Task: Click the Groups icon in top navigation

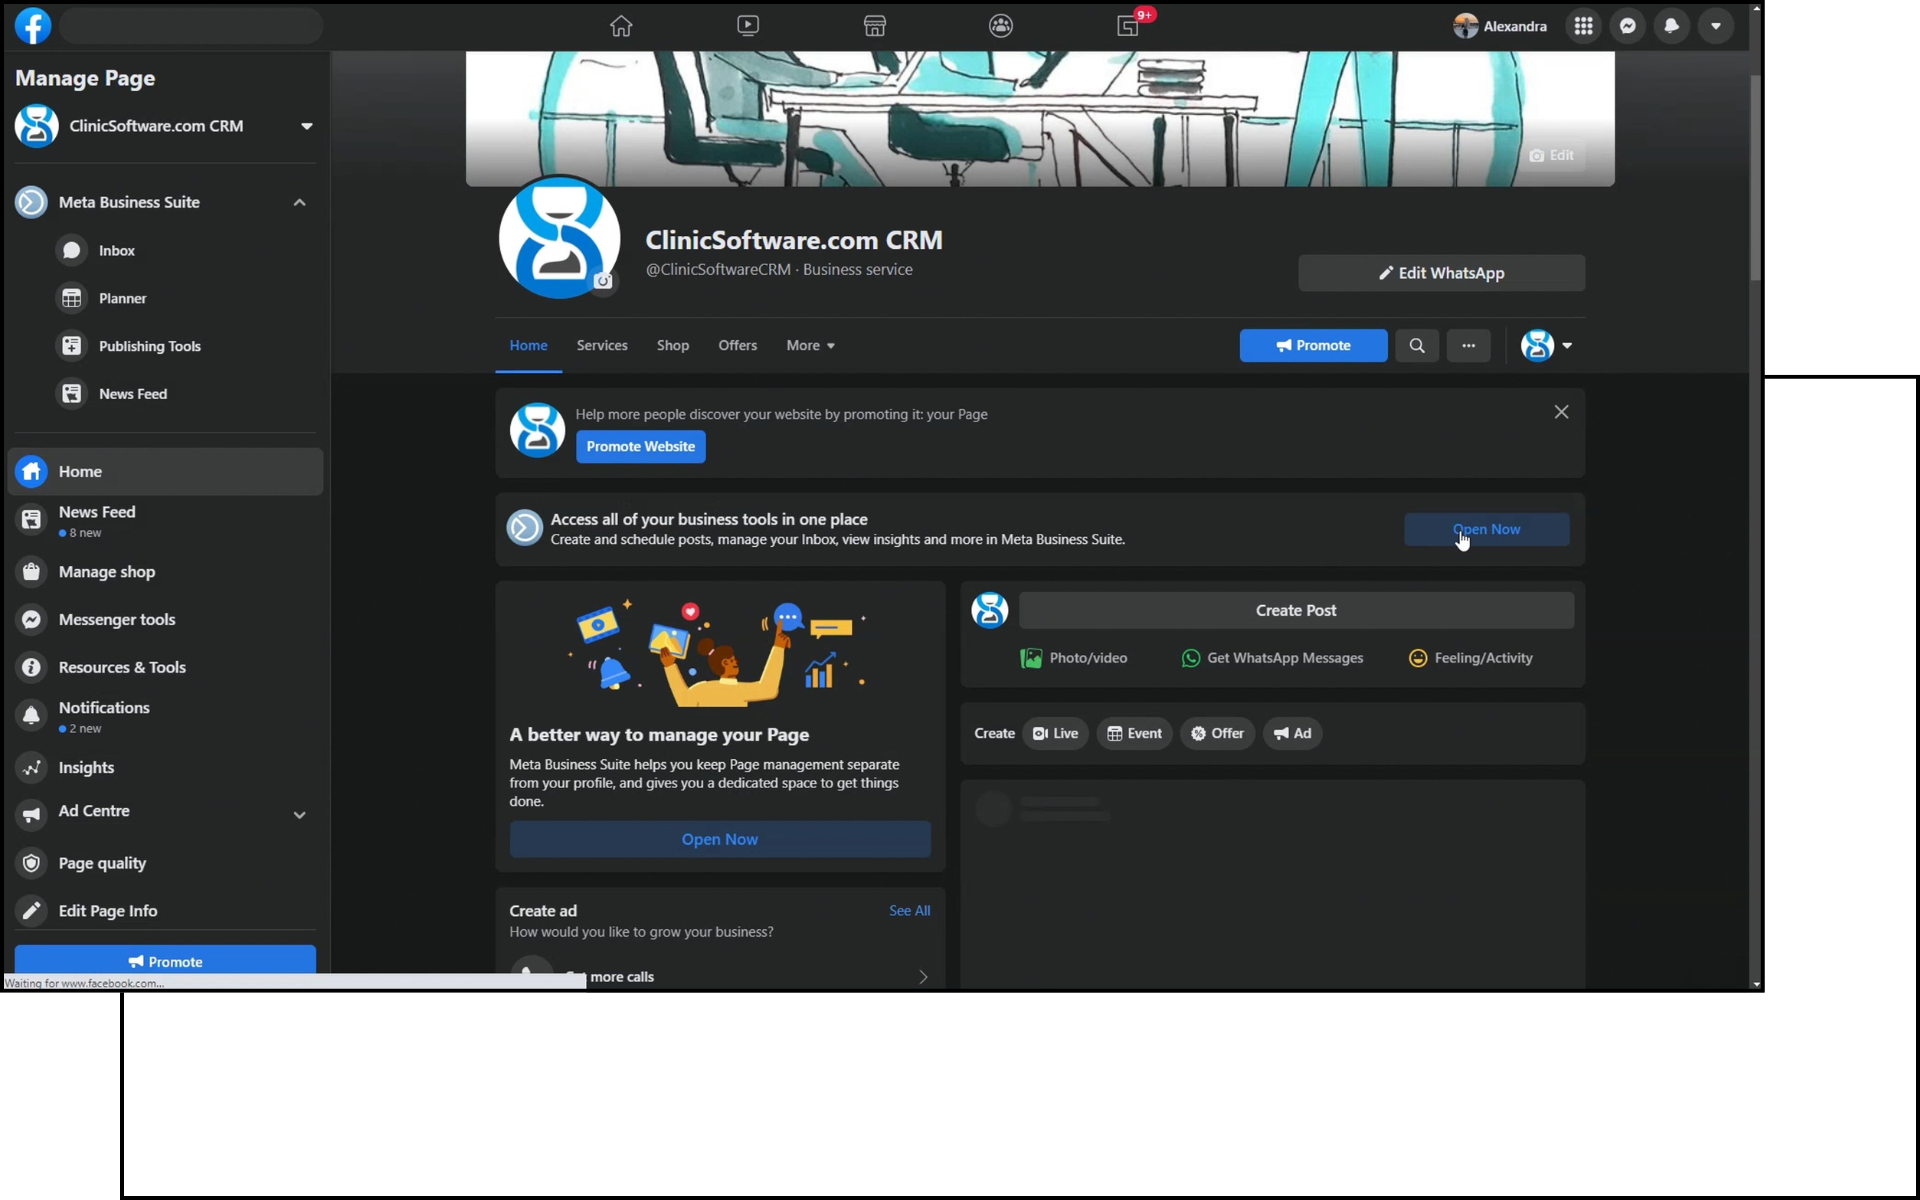Action: [1000, 26]
